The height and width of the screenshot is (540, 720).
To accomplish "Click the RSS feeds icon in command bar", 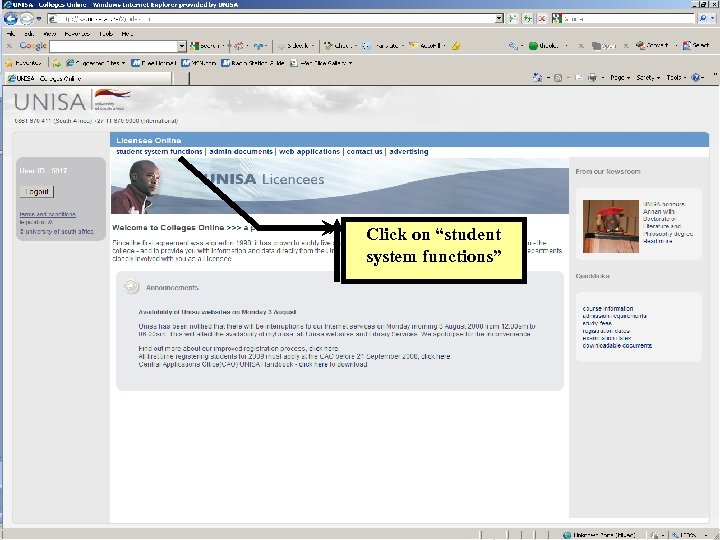I will [x=558, y=78].
